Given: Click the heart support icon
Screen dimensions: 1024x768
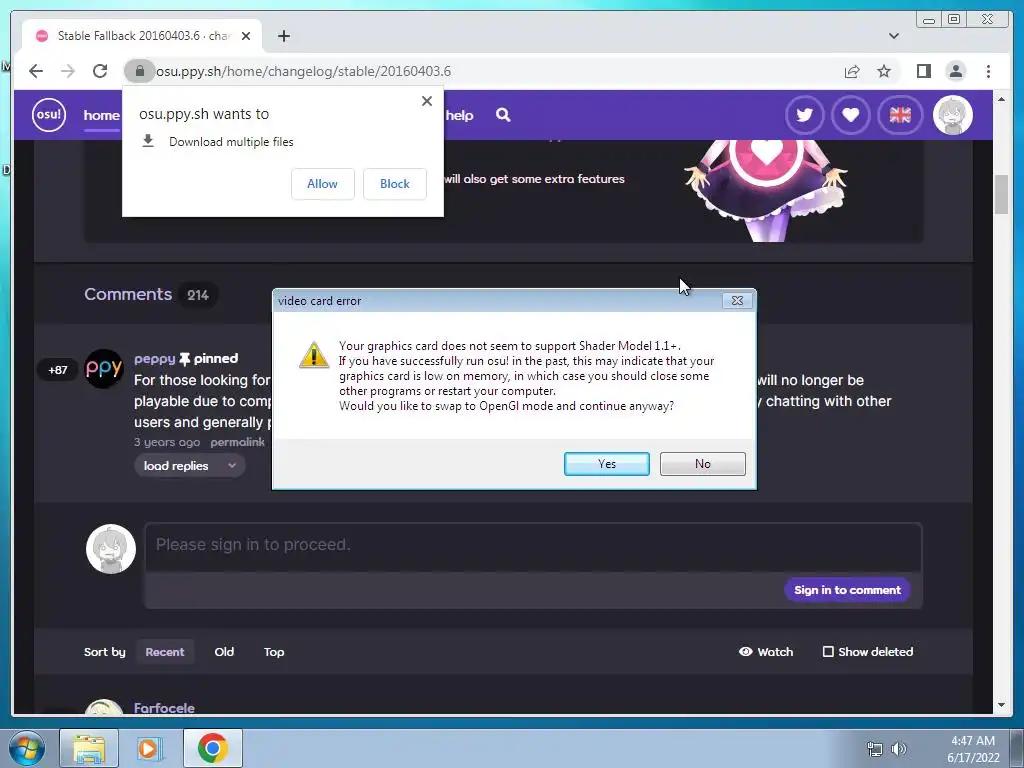Looking at the screenshot, I should (x=850, y=115).
